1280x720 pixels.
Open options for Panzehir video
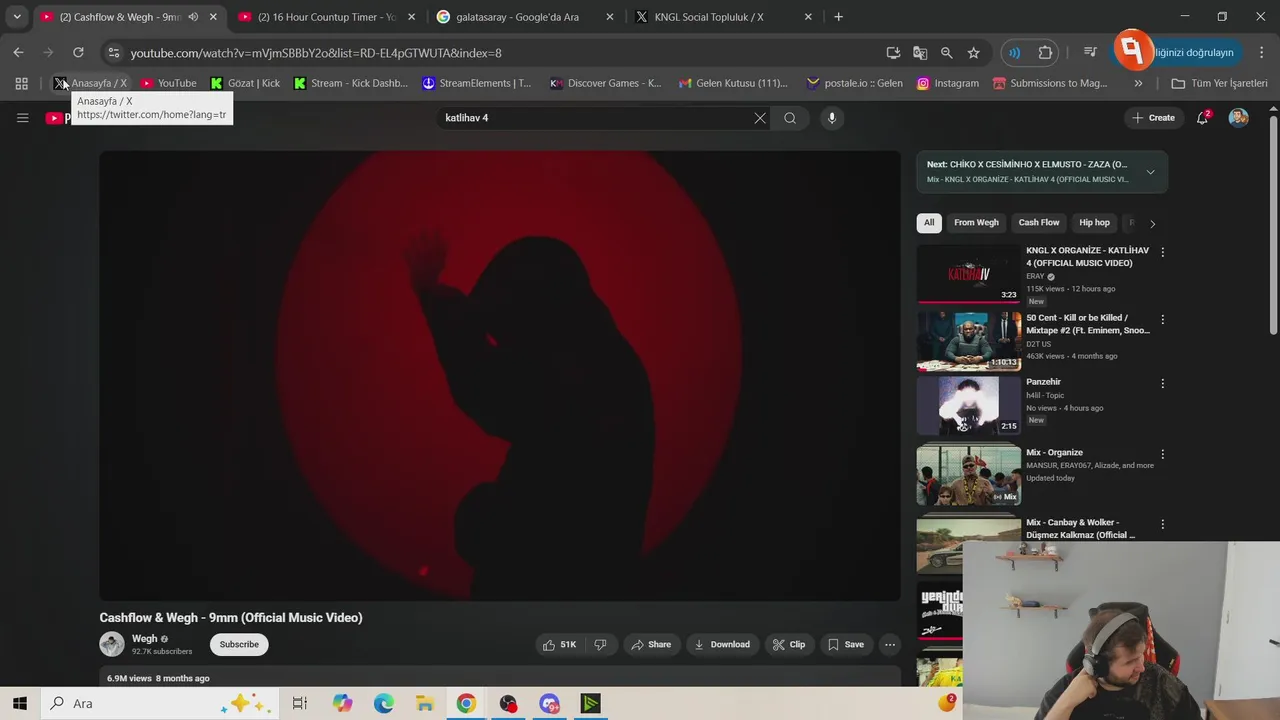[1162, 383]
